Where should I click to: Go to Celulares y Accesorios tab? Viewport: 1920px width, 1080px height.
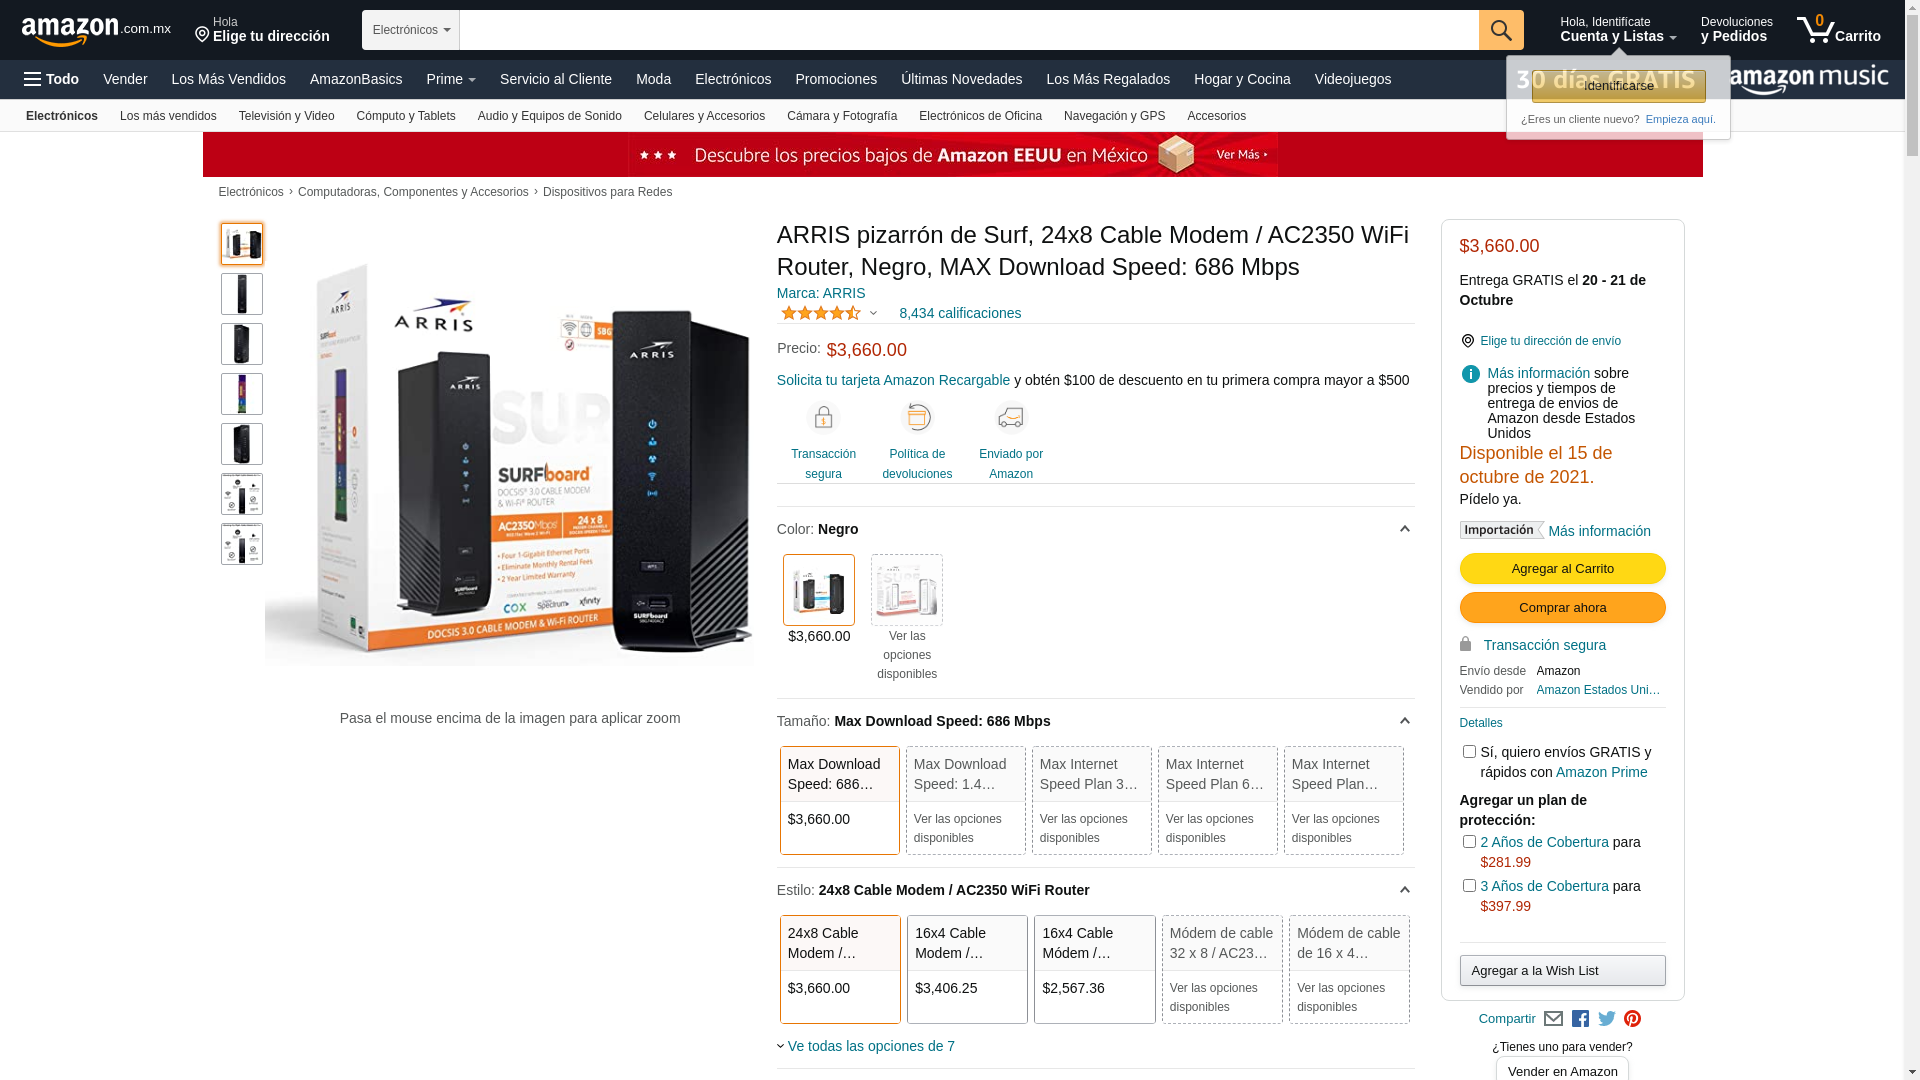(x=703, y=116)
